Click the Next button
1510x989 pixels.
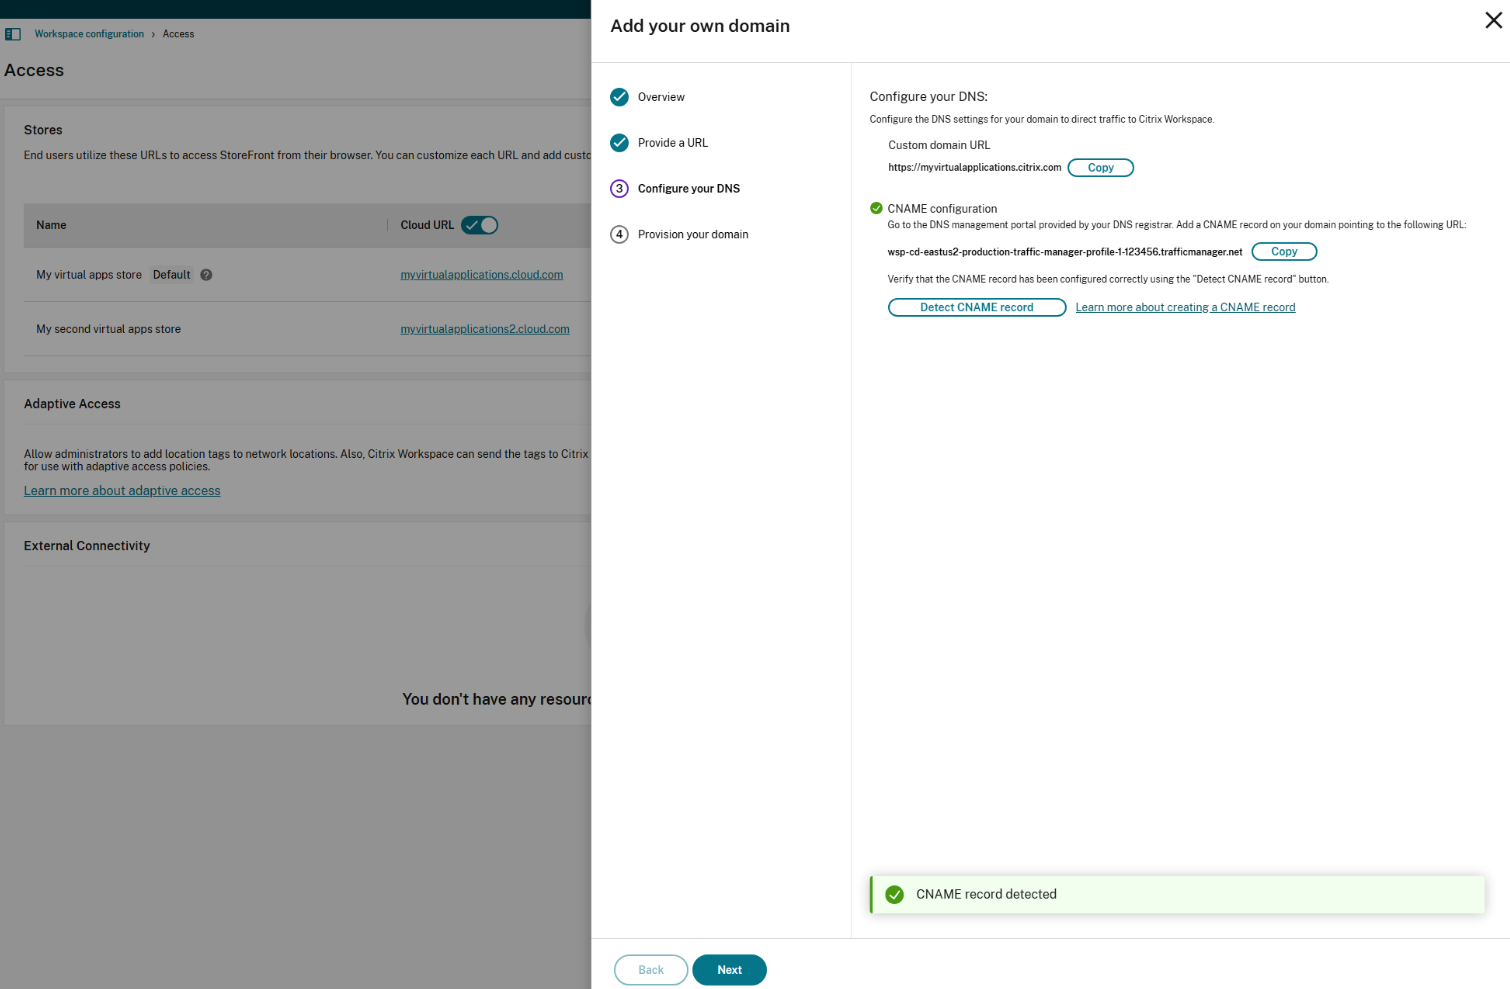click(729, 970)
